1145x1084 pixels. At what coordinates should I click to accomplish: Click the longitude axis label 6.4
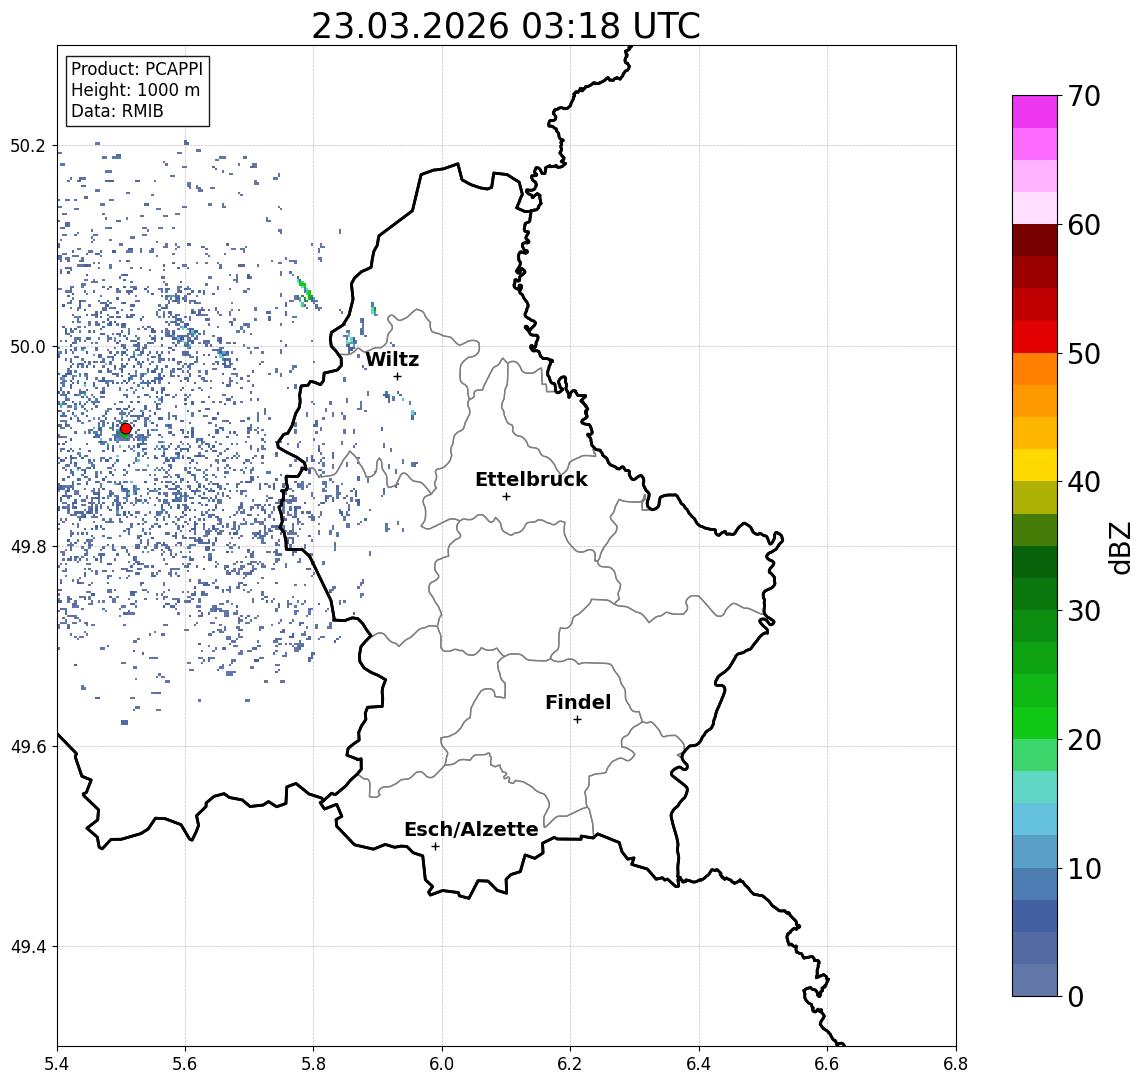699,1064
